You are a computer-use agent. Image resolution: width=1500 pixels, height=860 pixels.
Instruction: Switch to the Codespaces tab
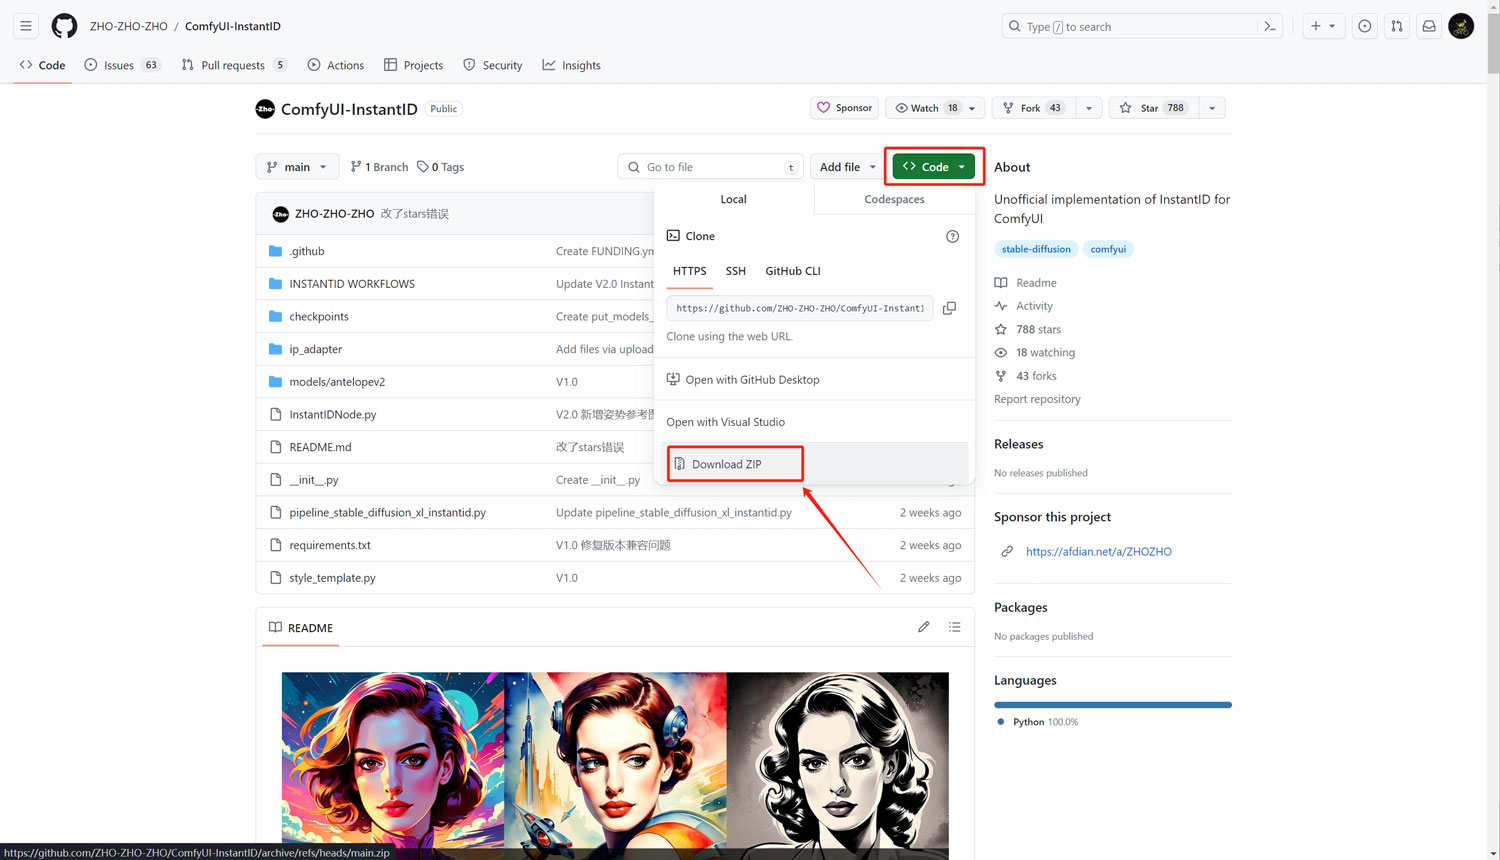pyautogui.click(x=894, y=199)
